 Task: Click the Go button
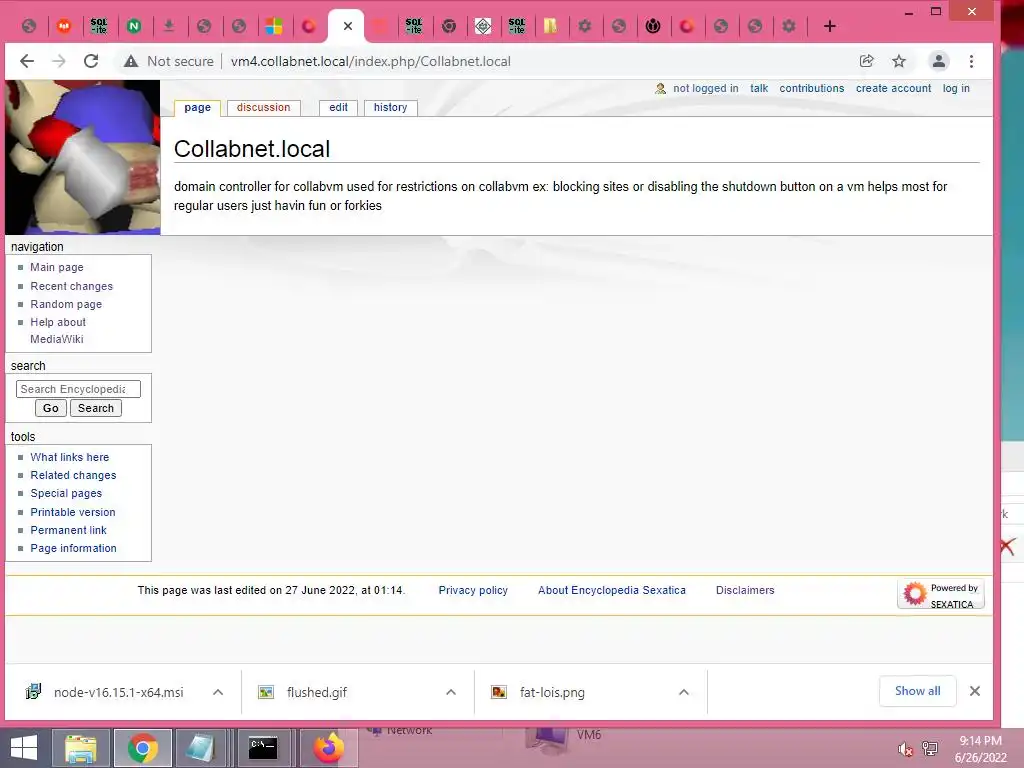tap(51, 408)
